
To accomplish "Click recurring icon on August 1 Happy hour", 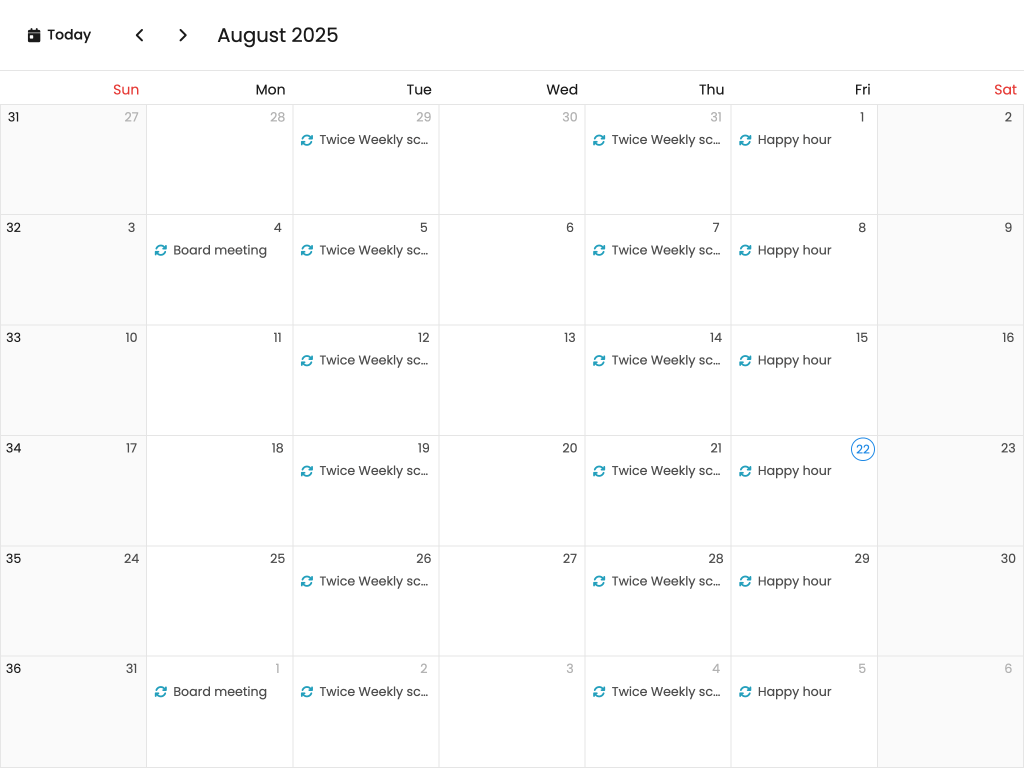I will pos(745,140).
